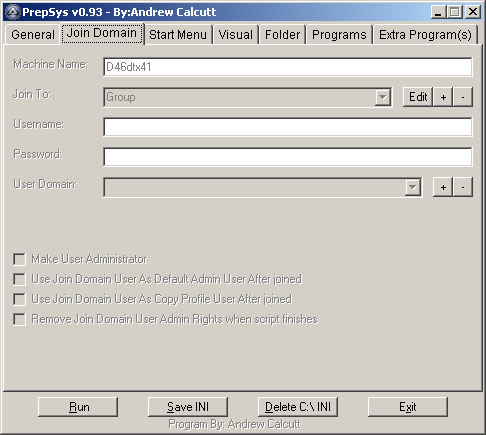Remove Join To entry with minus button
Screen dimensions: 486x435
463,97
